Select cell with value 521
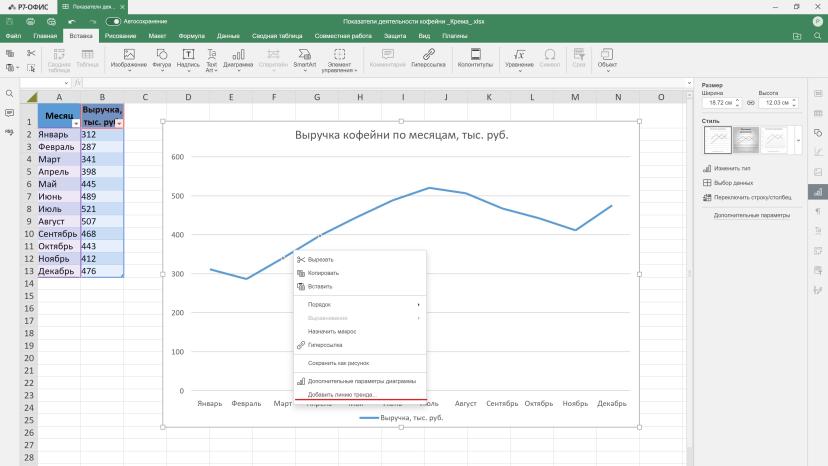The image size is (828, 466). point(102,209)
